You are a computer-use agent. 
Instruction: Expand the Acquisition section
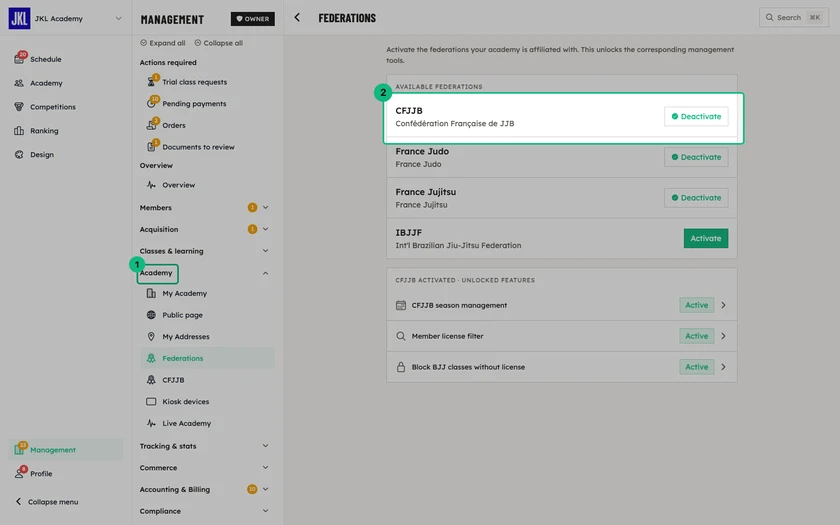[265, 229]
